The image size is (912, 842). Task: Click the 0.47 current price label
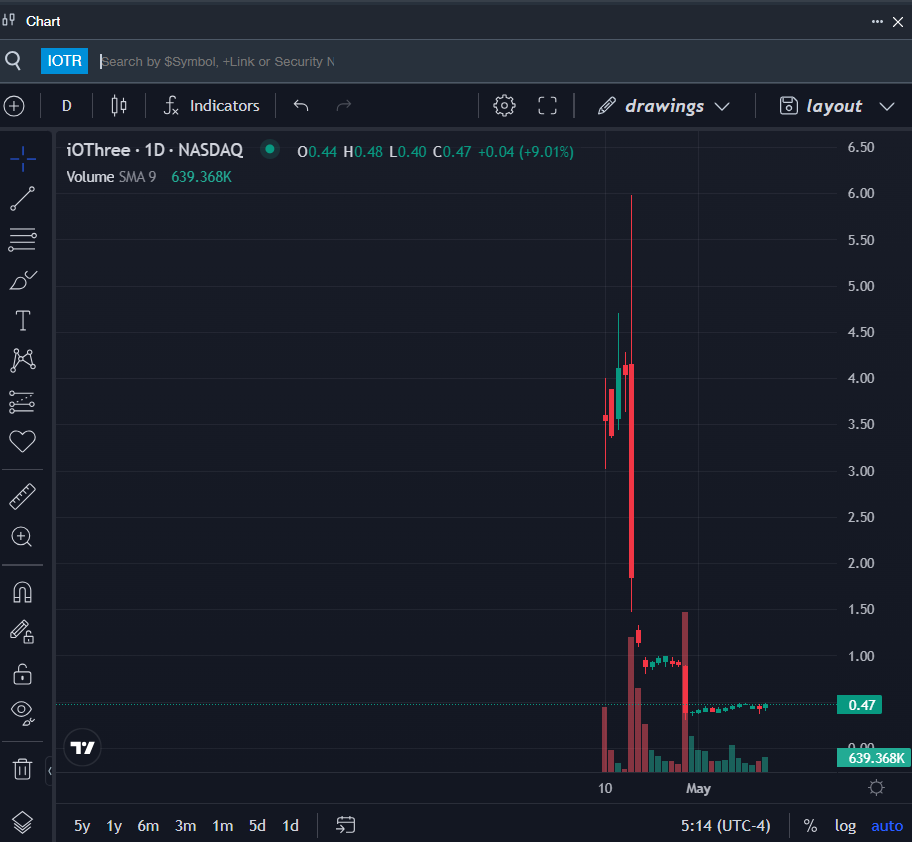[860, 705]
